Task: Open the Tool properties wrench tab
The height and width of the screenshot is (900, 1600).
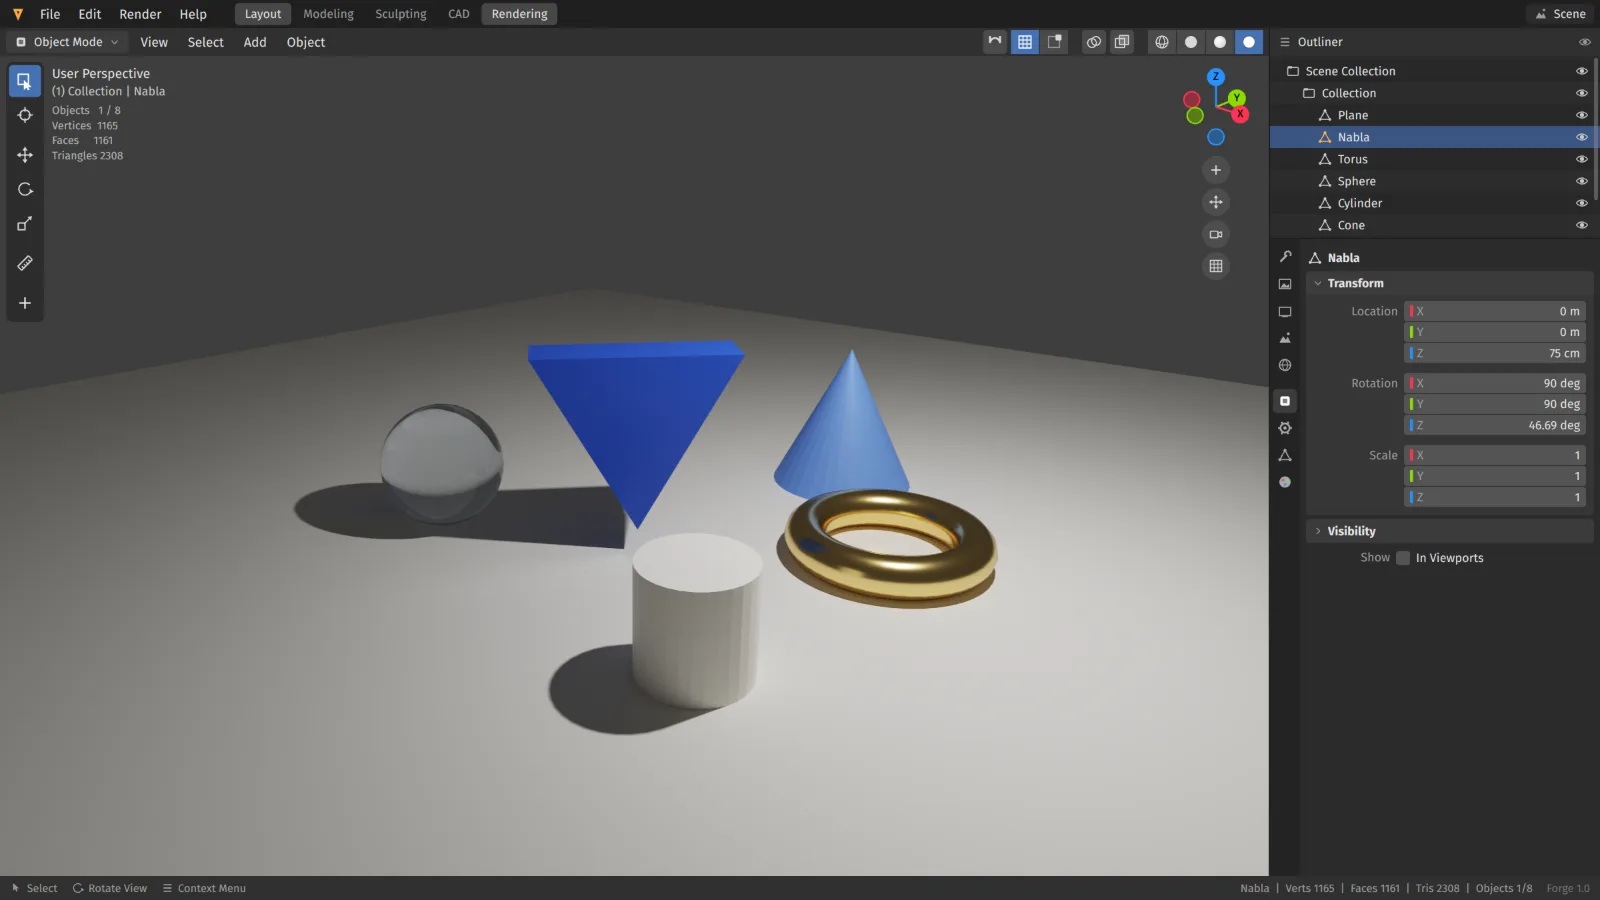Action: click(x=1285, y=257)
